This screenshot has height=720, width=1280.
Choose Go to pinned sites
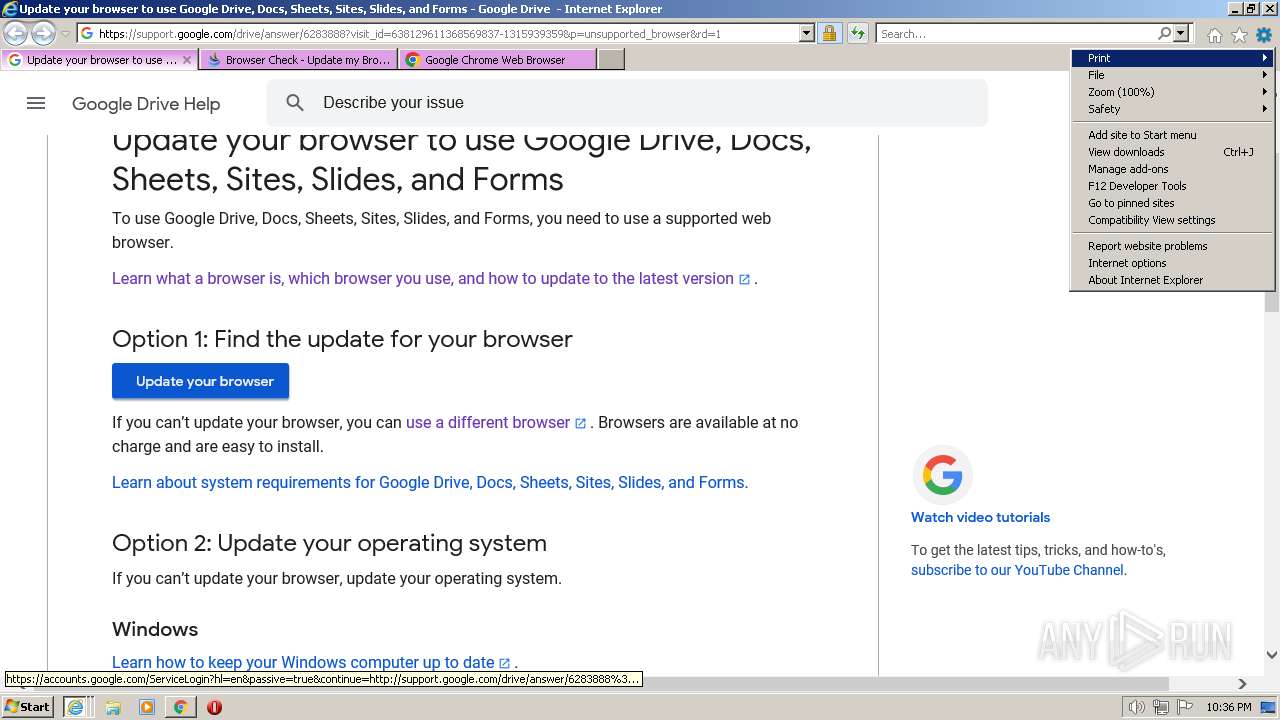point(1172,203)
